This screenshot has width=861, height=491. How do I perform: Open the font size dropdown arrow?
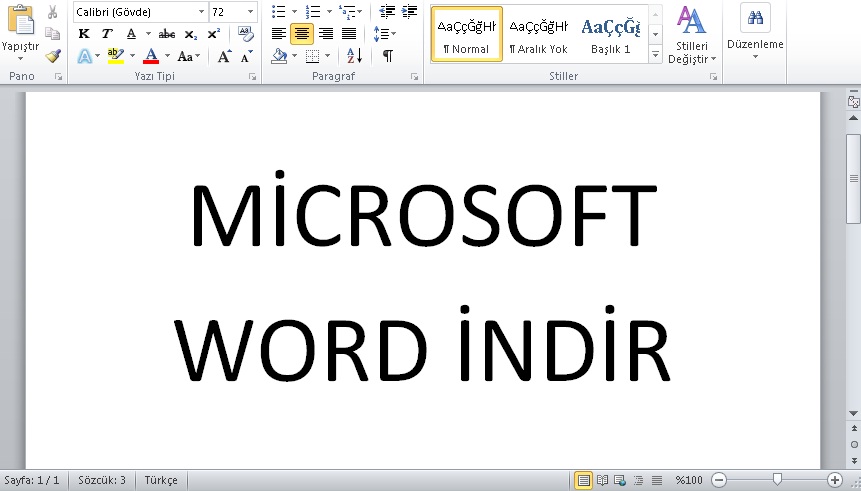(250, 12)
